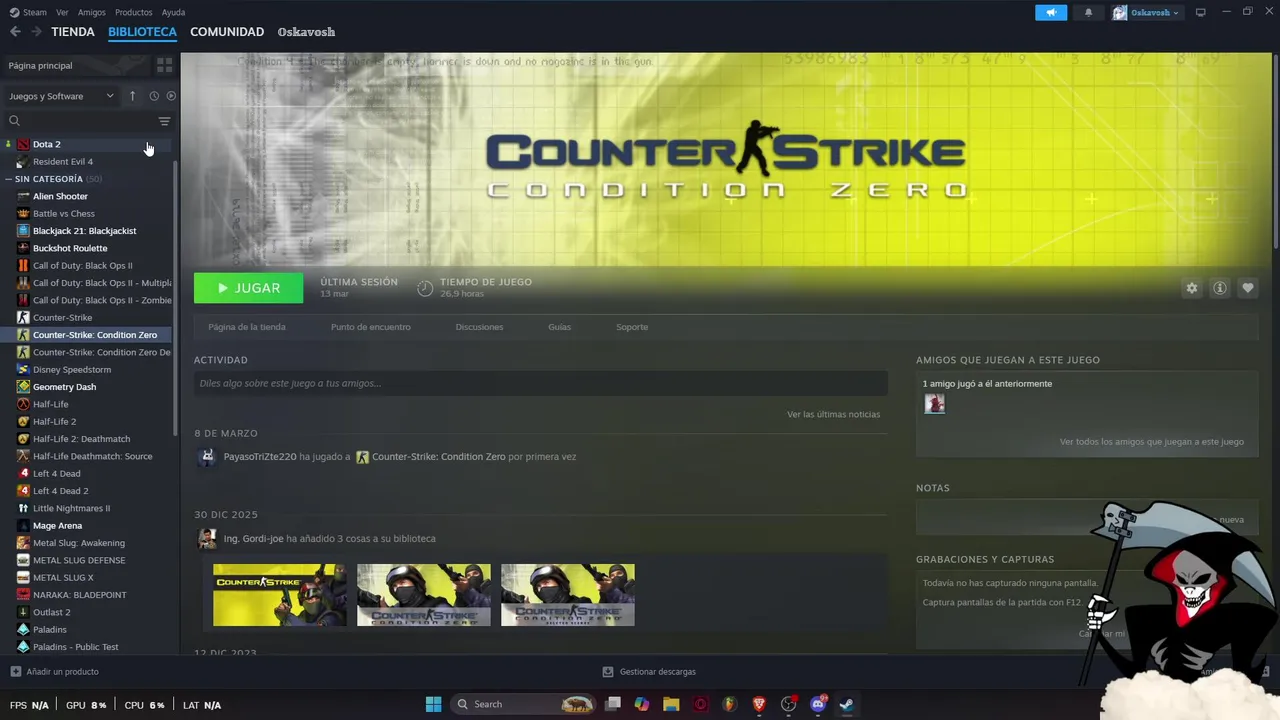Open the notifications bell
1280x720 pixels.
tap(1088, 13)
